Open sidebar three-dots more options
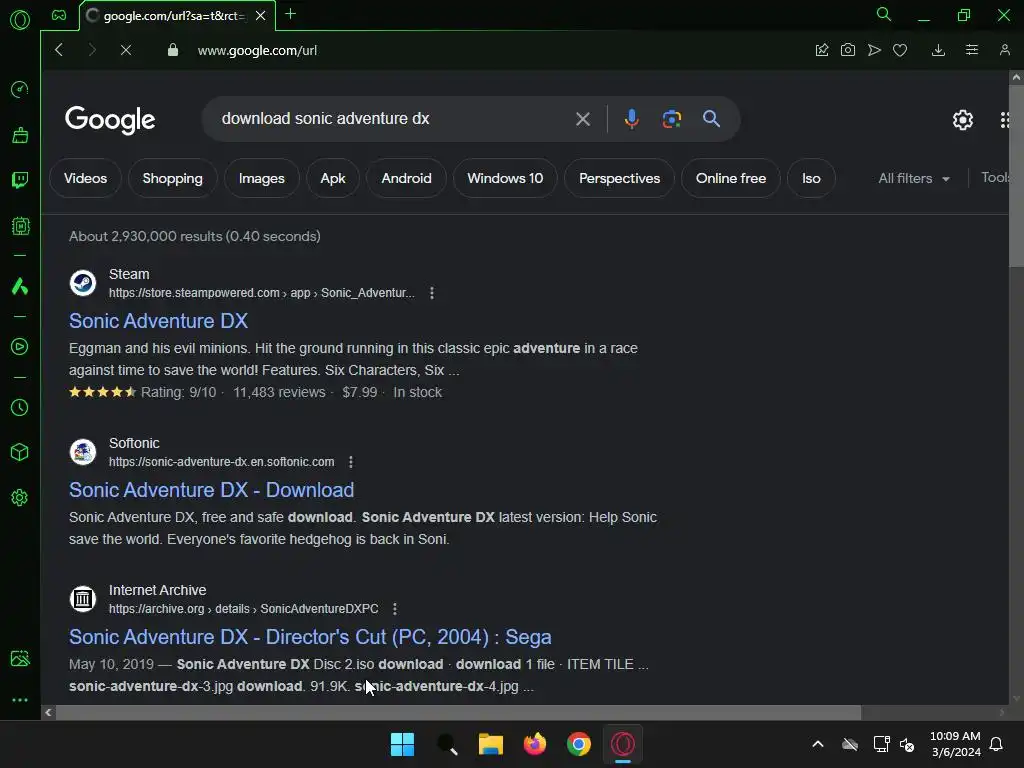 [20, 700]
